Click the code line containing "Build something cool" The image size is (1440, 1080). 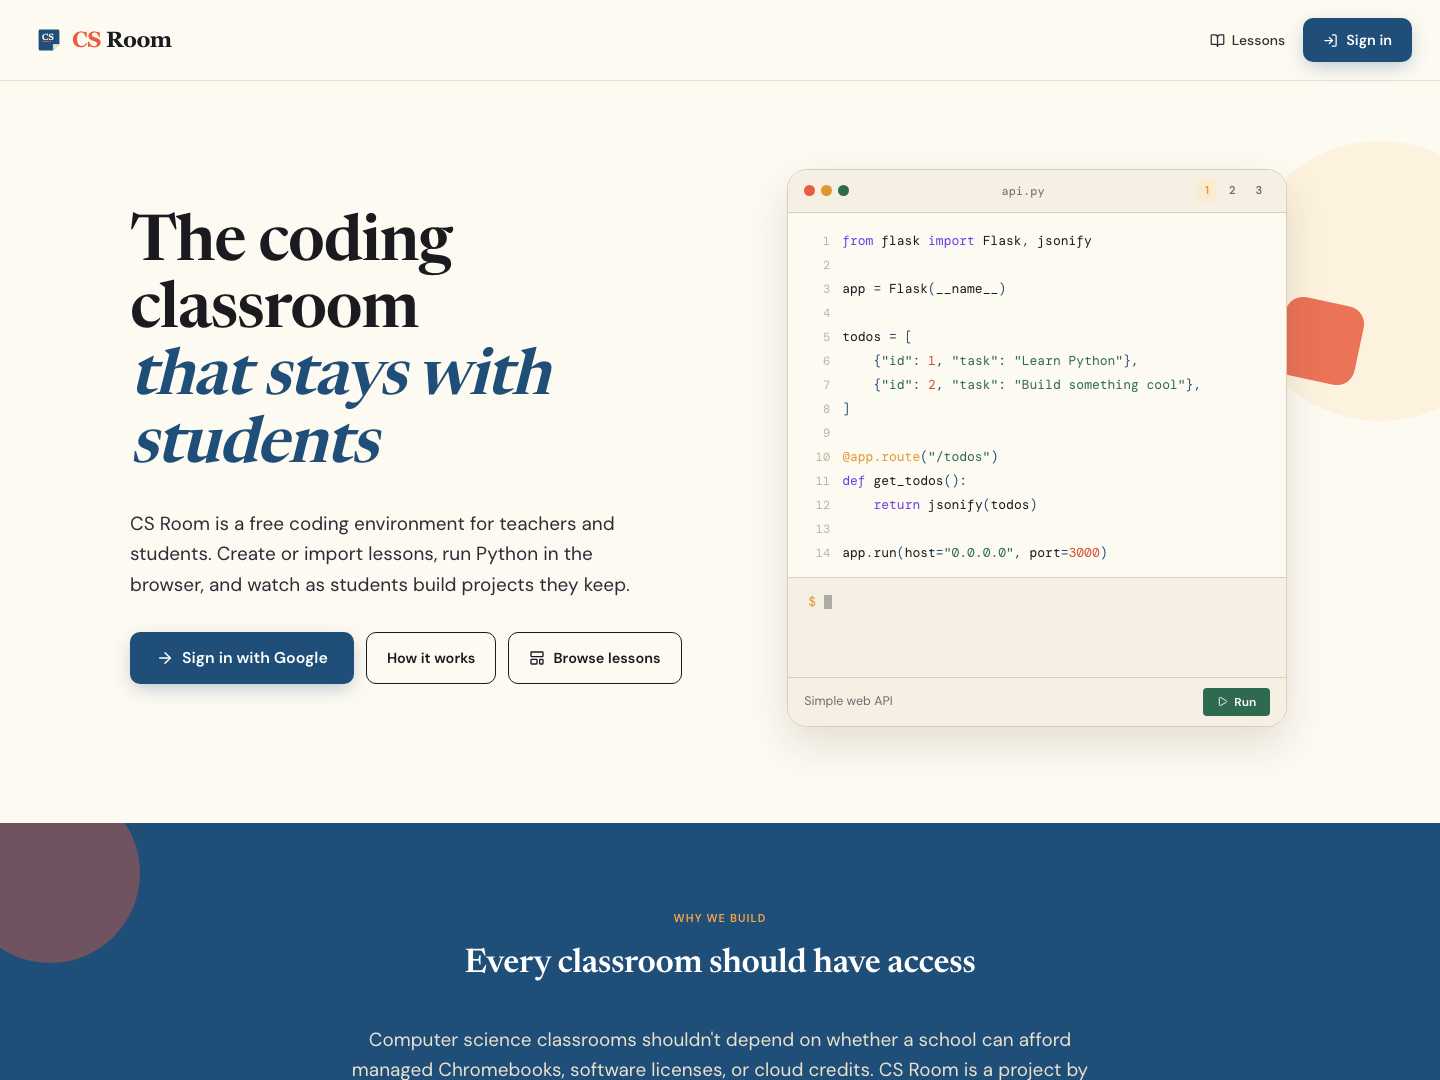(x=1036, y=385)
